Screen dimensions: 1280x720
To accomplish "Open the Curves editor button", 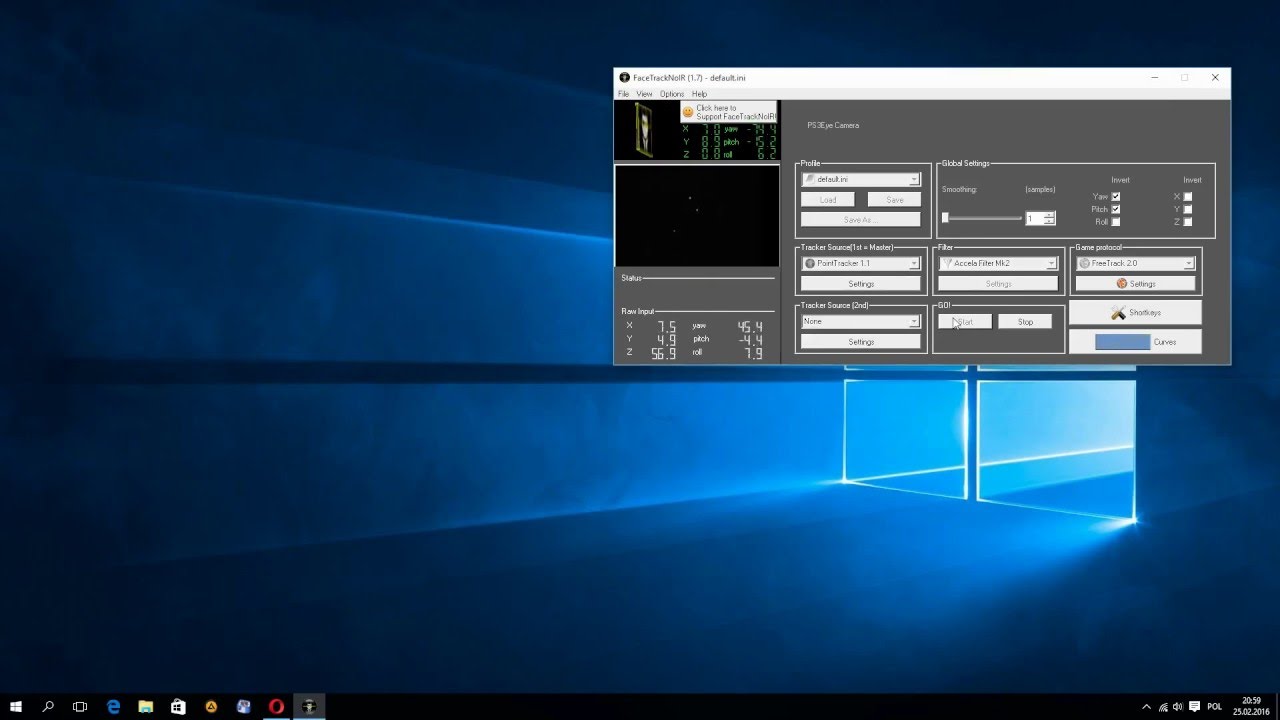I will coord(1135,342).
